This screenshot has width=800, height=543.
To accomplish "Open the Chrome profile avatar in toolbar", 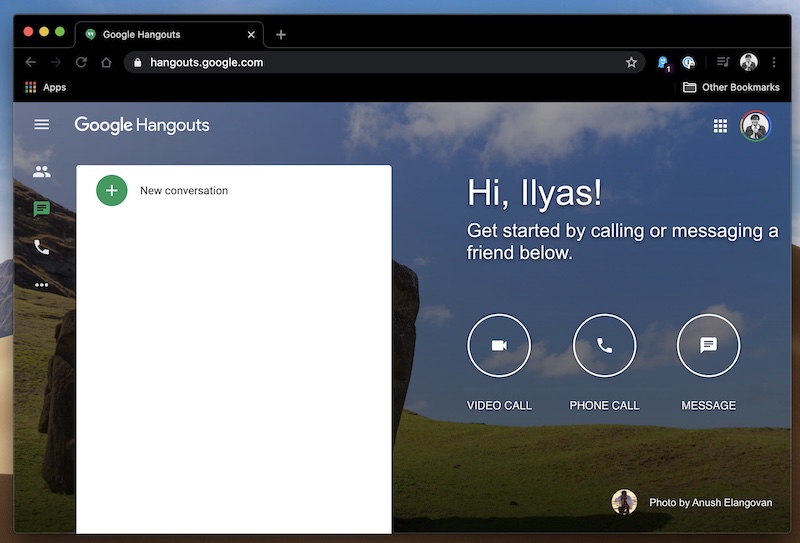I will pyautogui.click(x=748, y=62).
